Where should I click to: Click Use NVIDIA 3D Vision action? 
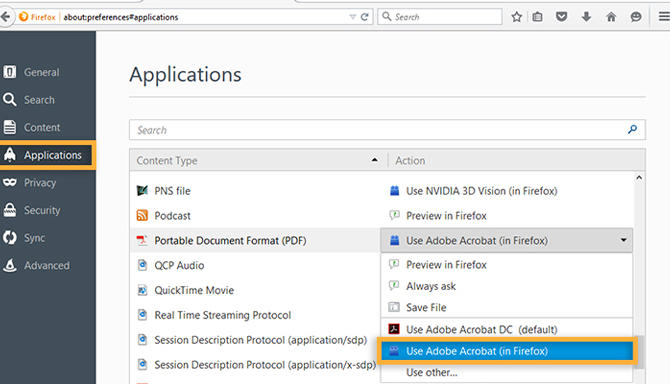[x=482, y=191]
